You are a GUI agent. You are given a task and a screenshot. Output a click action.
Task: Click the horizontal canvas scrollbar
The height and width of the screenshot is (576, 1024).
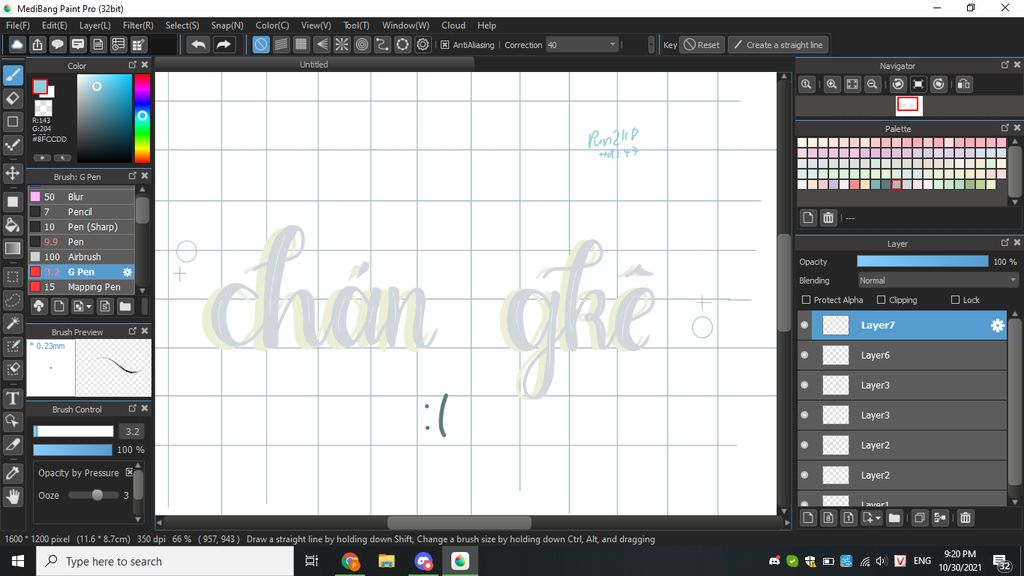tap(459, 523)
